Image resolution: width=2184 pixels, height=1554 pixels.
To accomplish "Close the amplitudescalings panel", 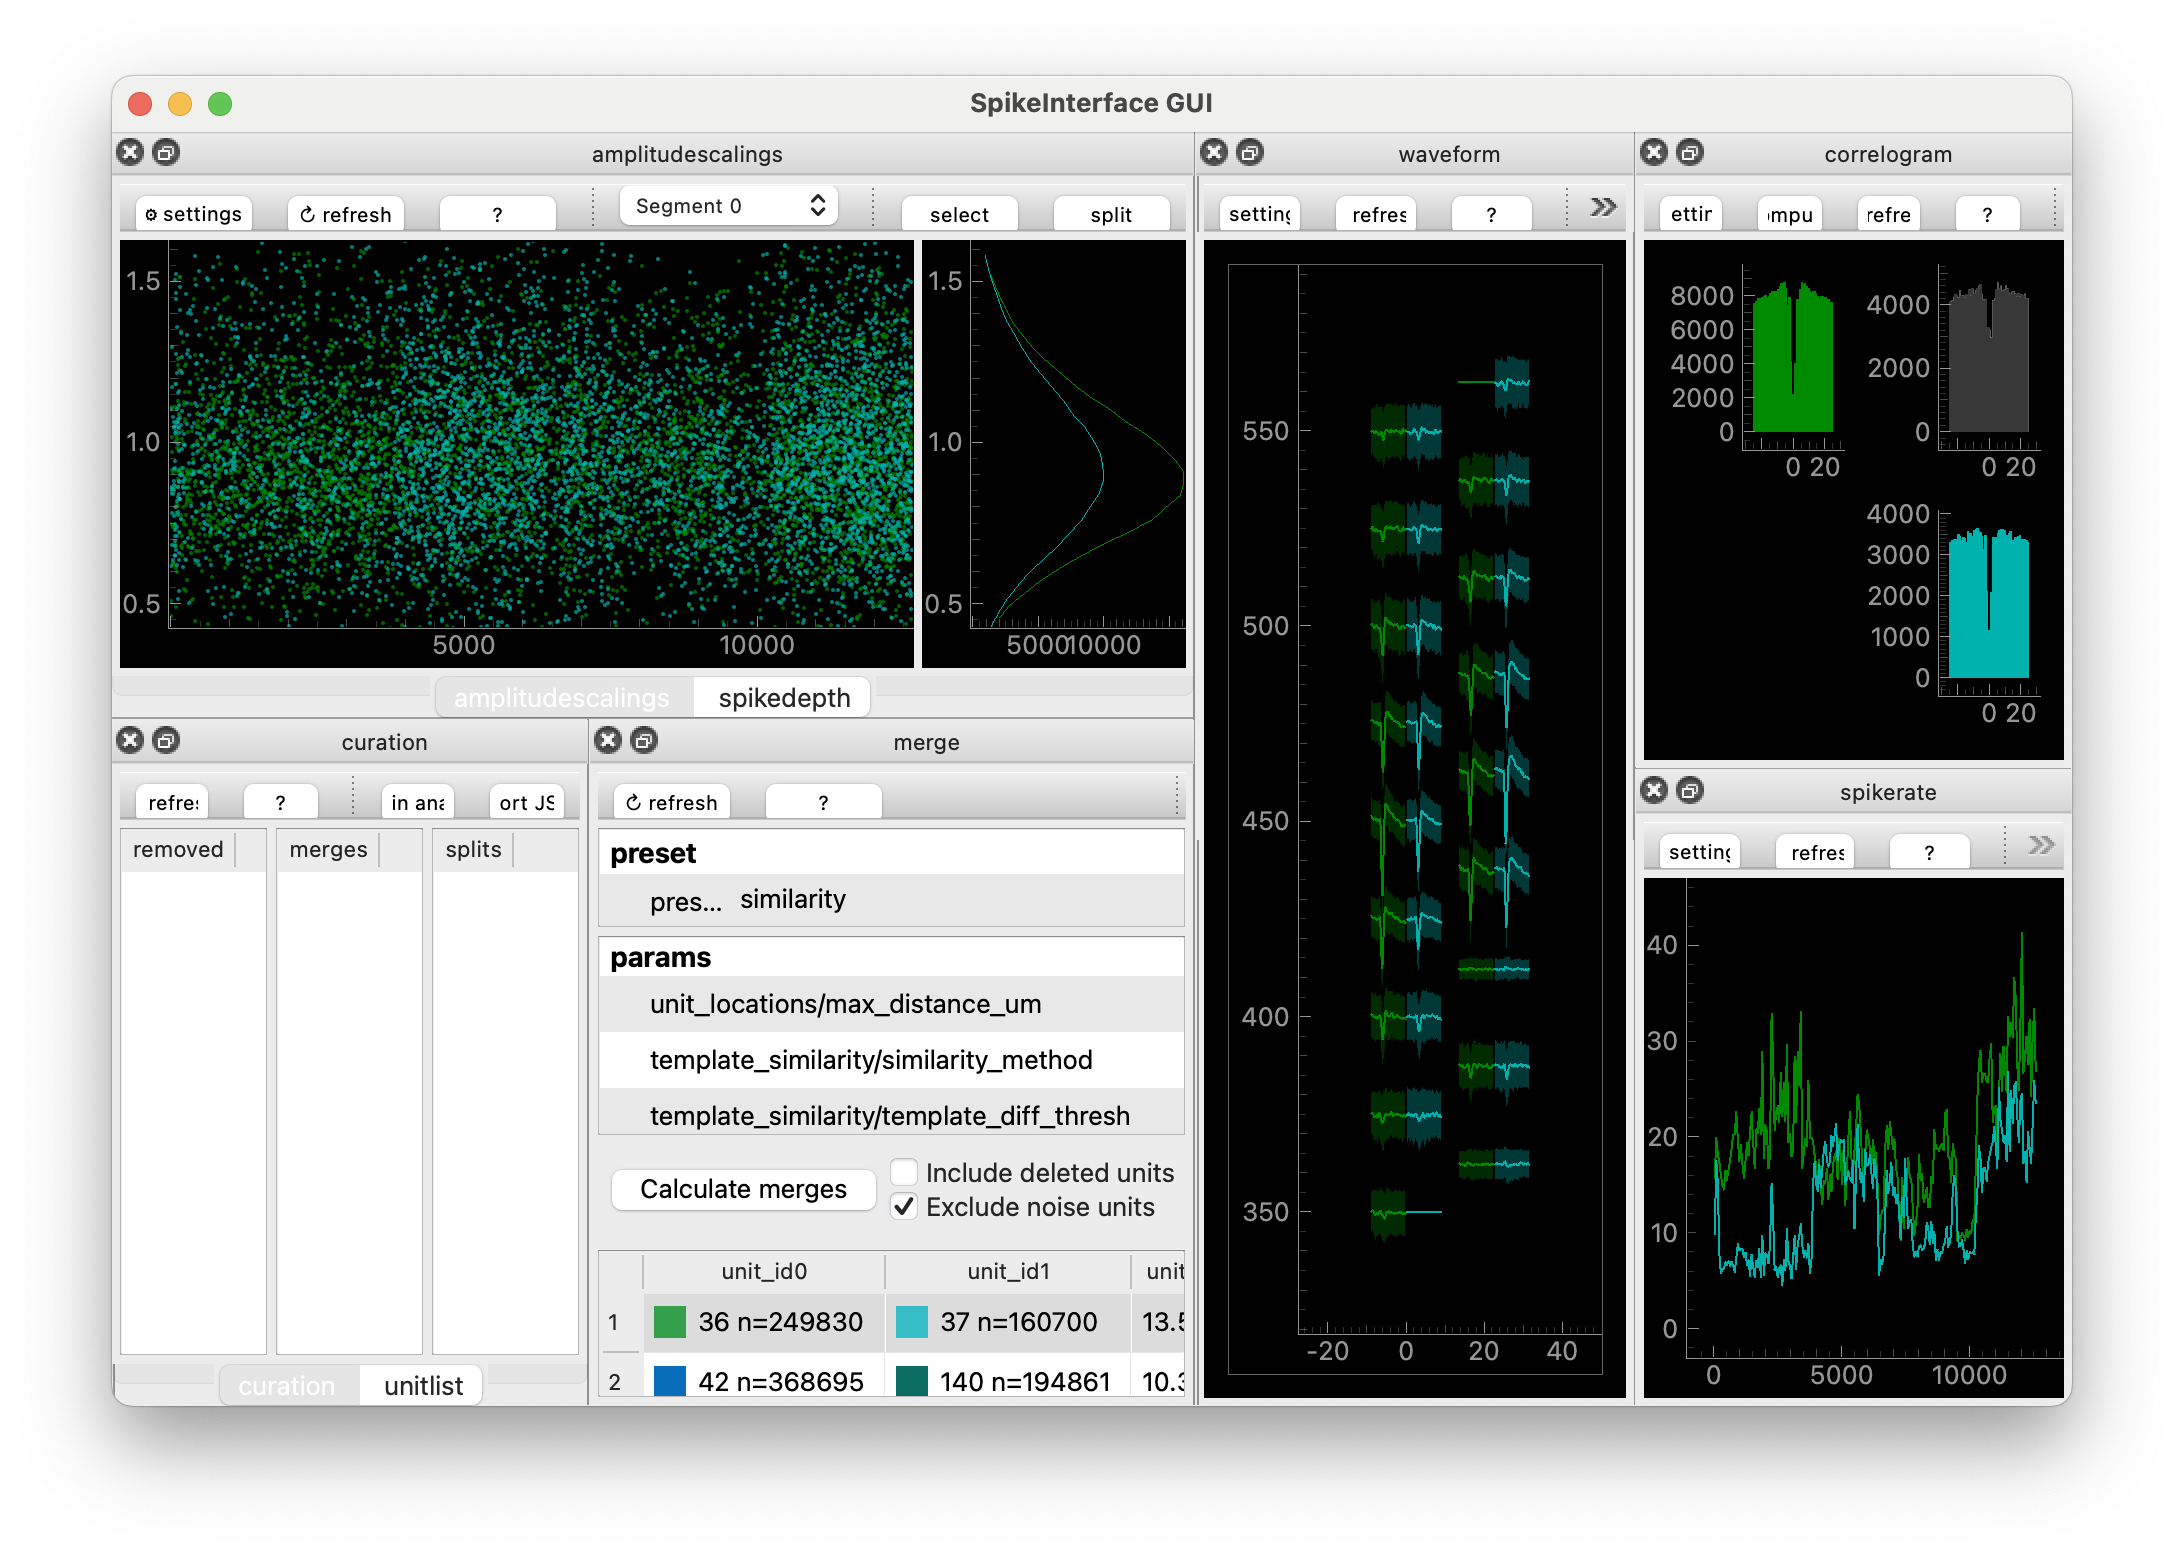I will click(x=130, y=153).
